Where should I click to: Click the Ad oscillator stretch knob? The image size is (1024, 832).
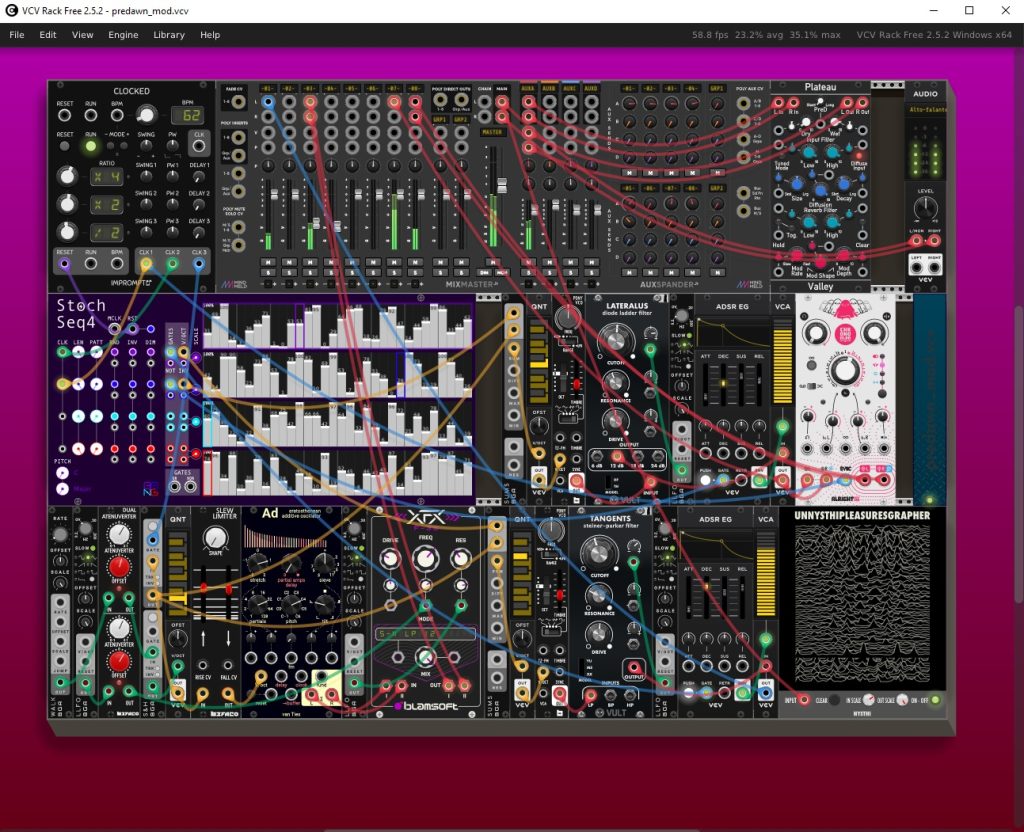pyautogui.click(x=257, y=562)
